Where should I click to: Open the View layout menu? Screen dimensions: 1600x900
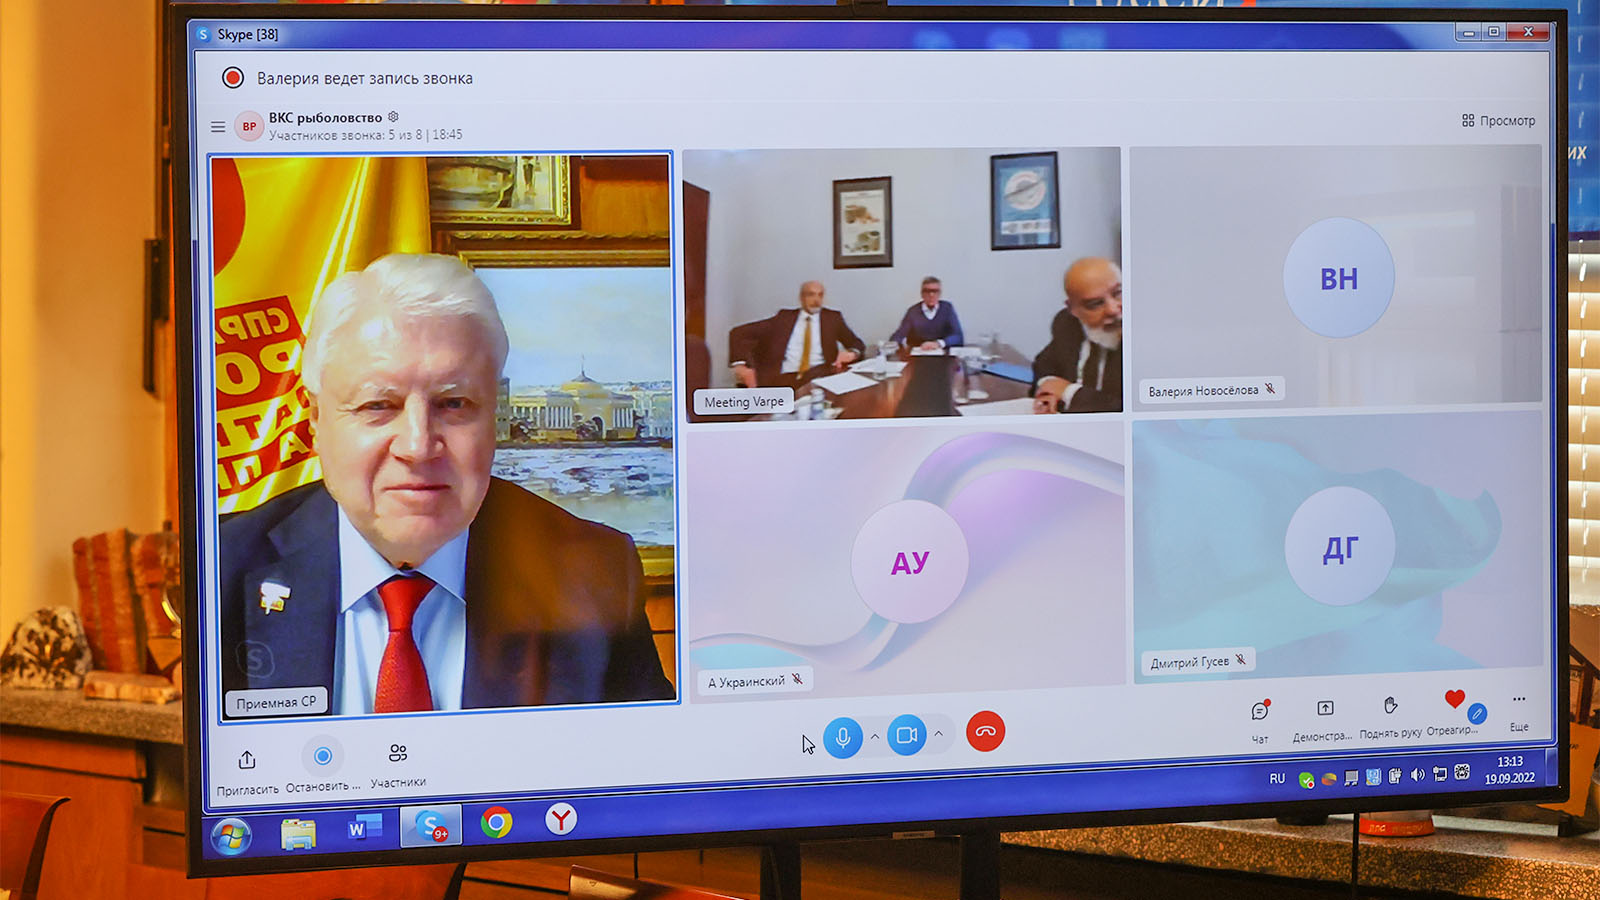click(1497, 121)
